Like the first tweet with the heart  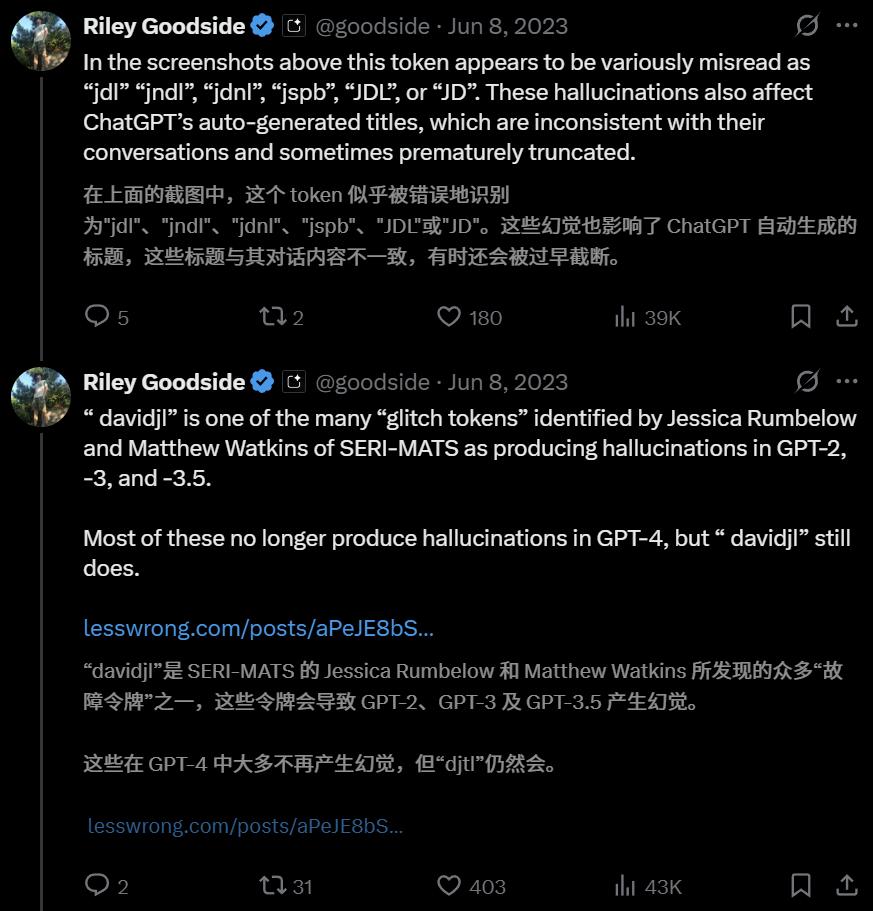click(450, 317)
